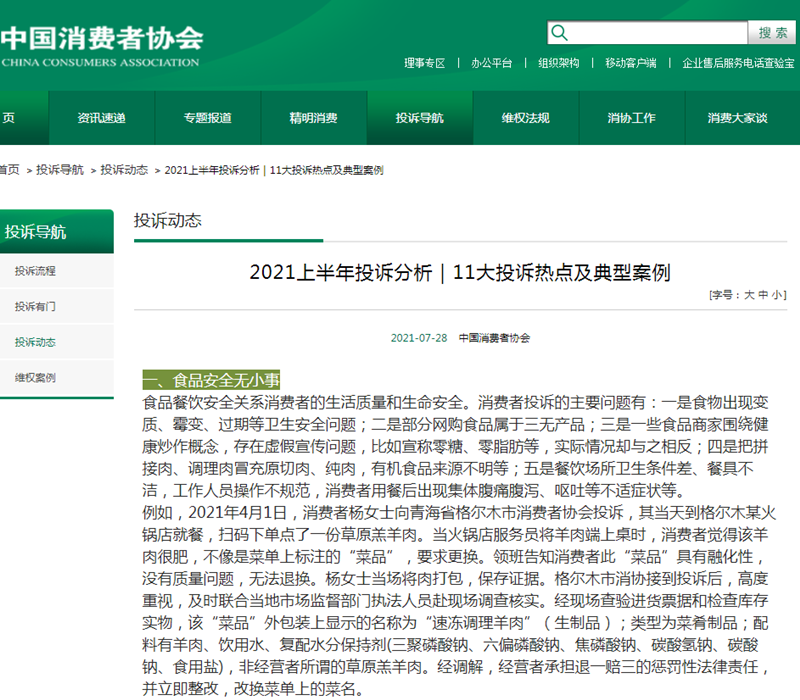
Task: Click 投诉导航 in the breadcrumb
Action: pos(60,170)
